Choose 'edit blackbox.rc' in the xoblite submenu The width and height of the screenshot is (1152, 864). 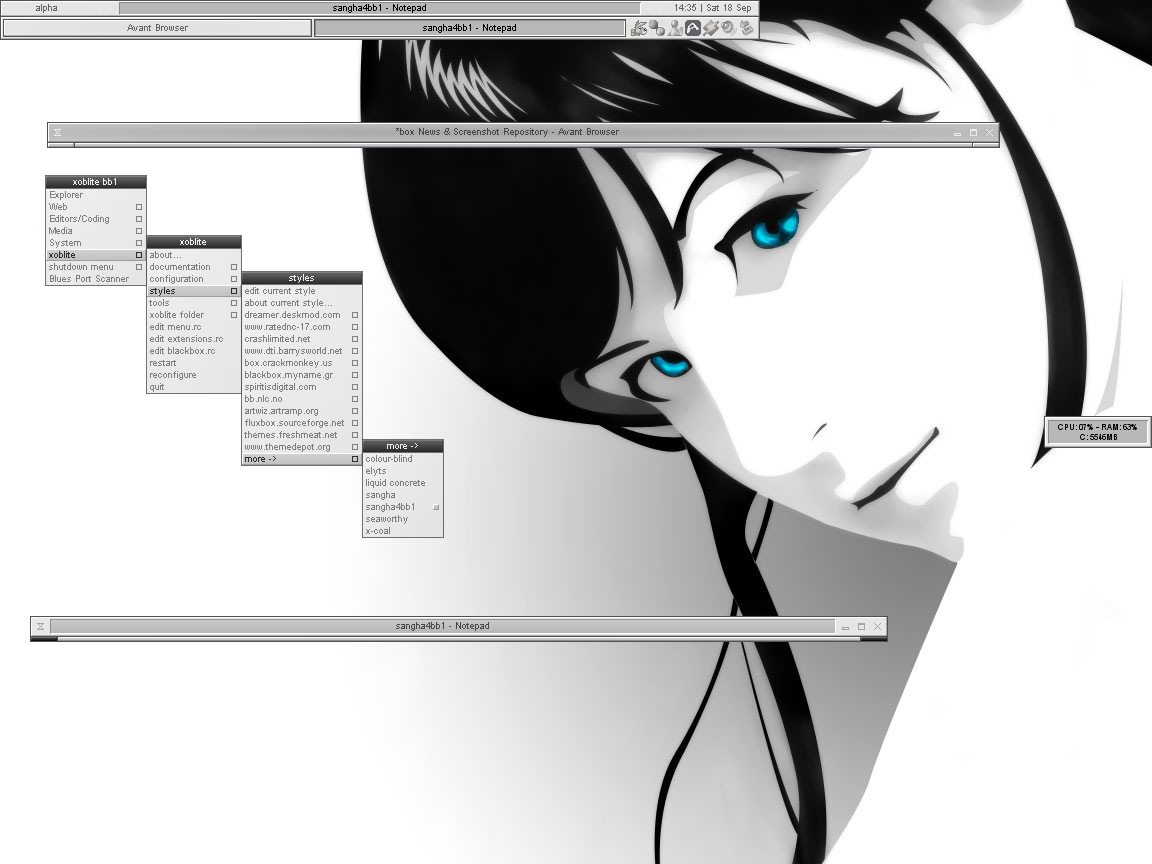tap(194, 351)
